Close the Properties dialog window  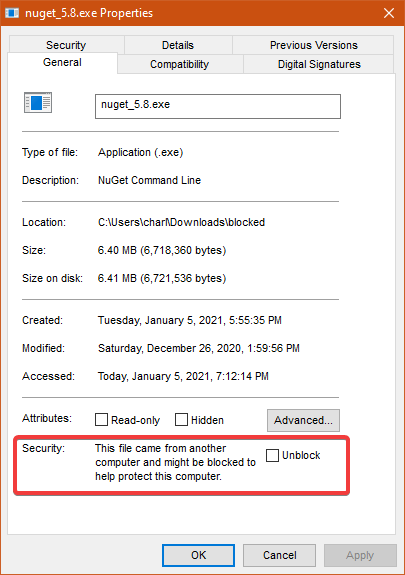click(389, 13)
